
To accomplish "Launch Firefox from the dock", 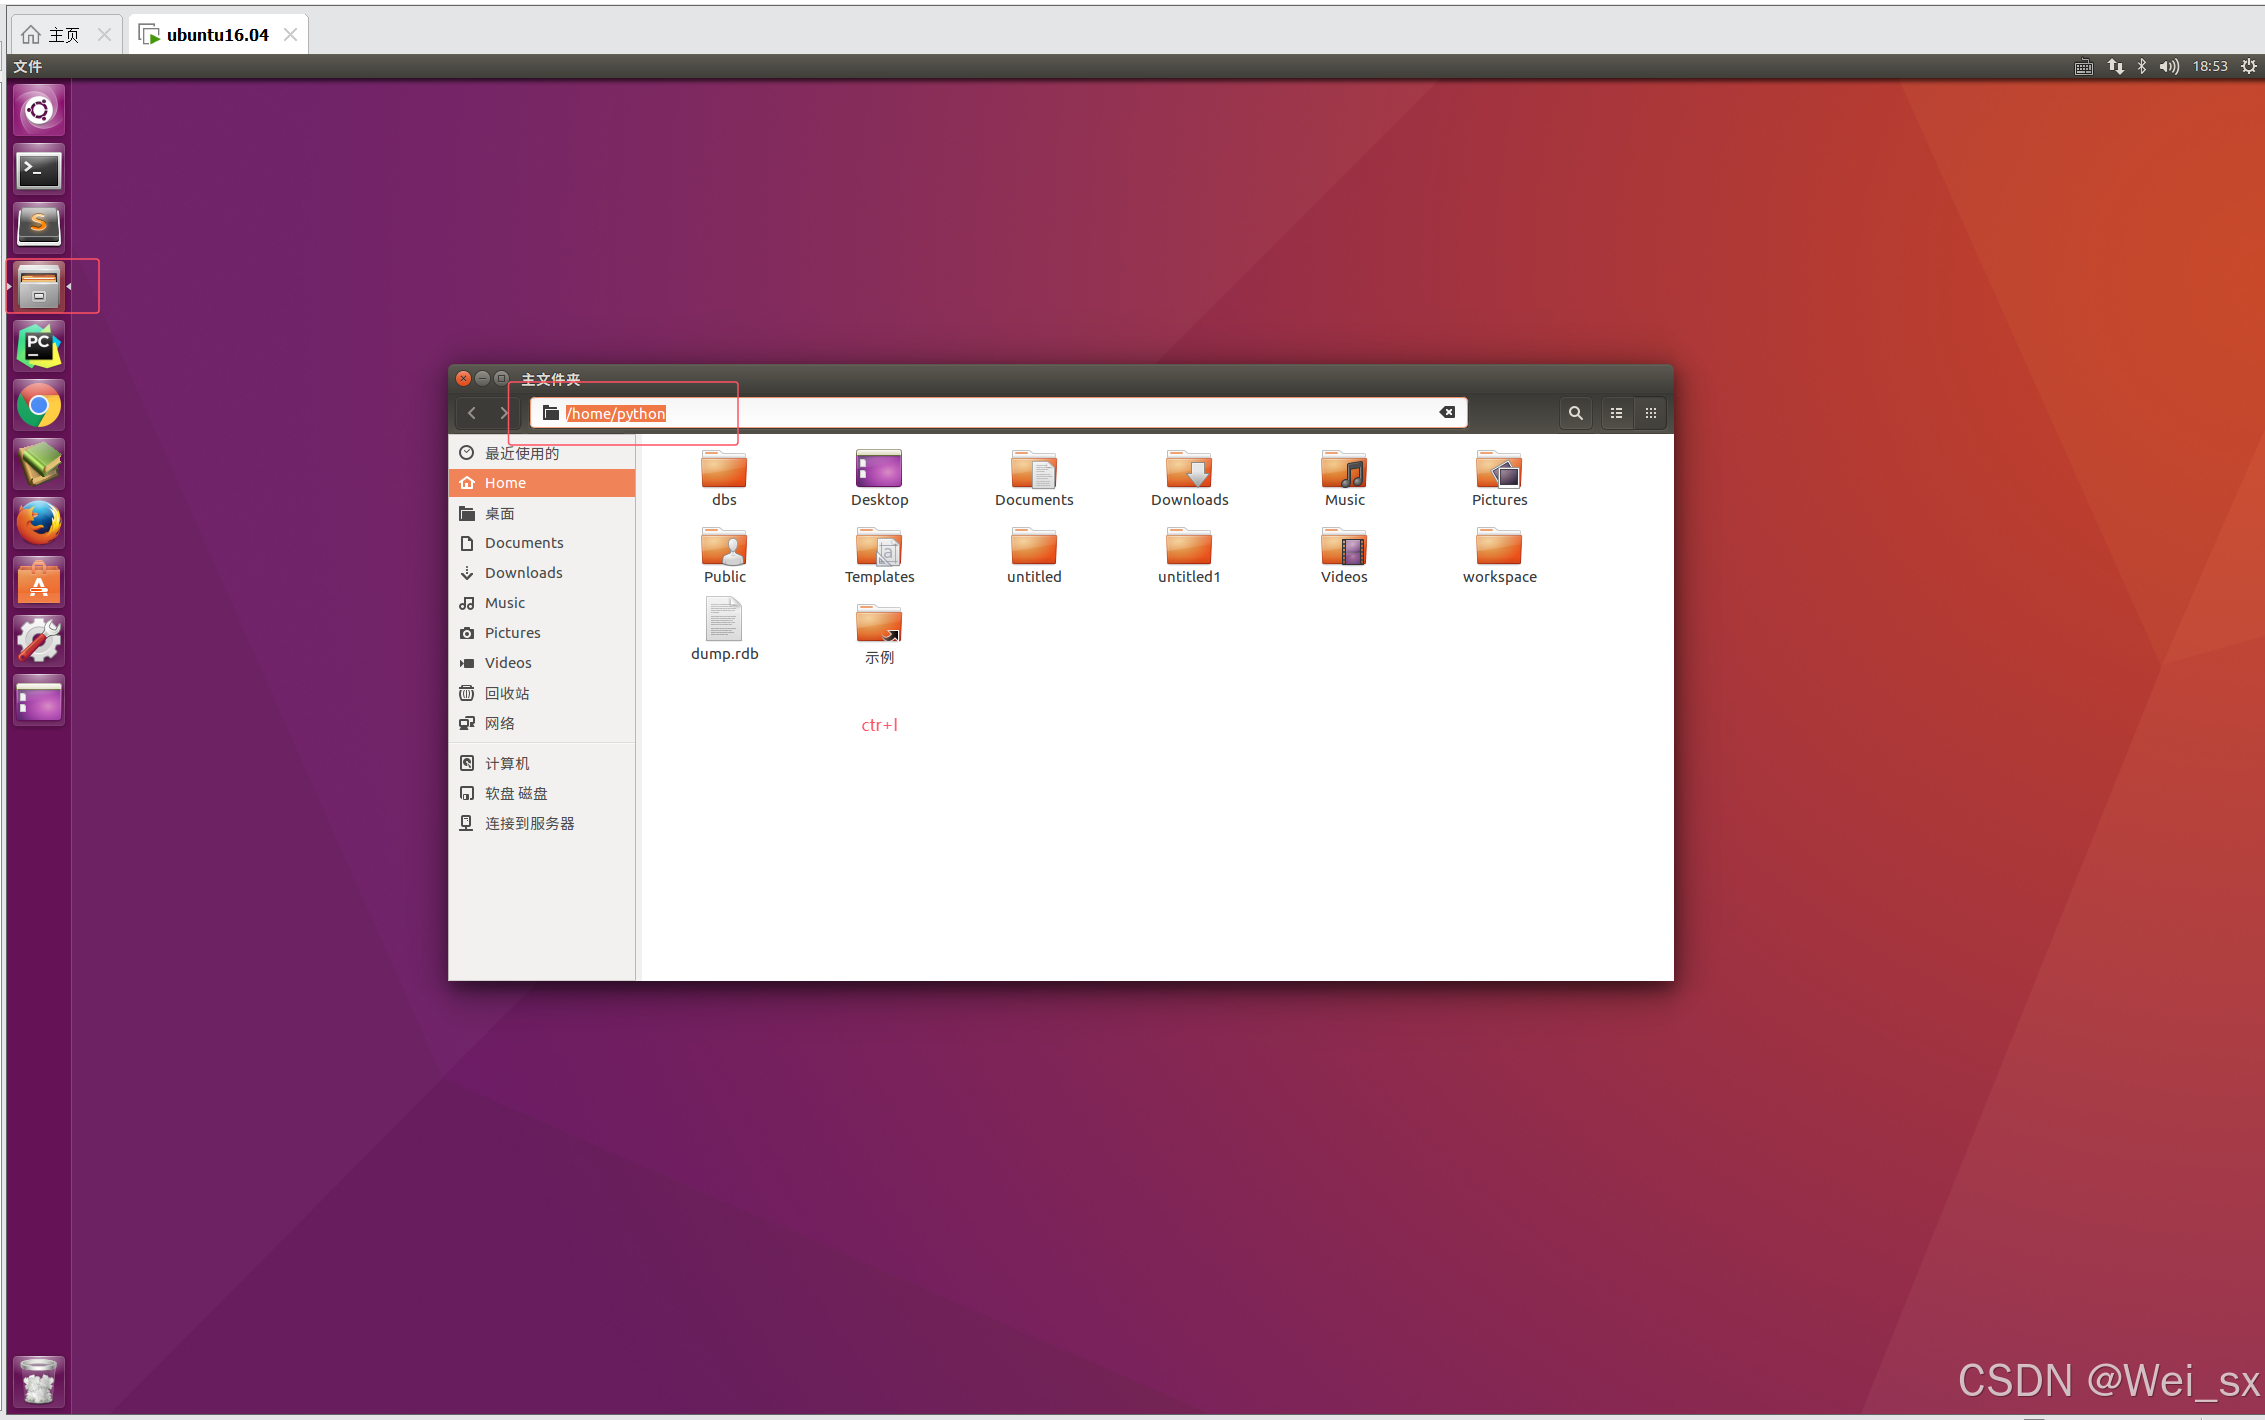I will [39, 523].
